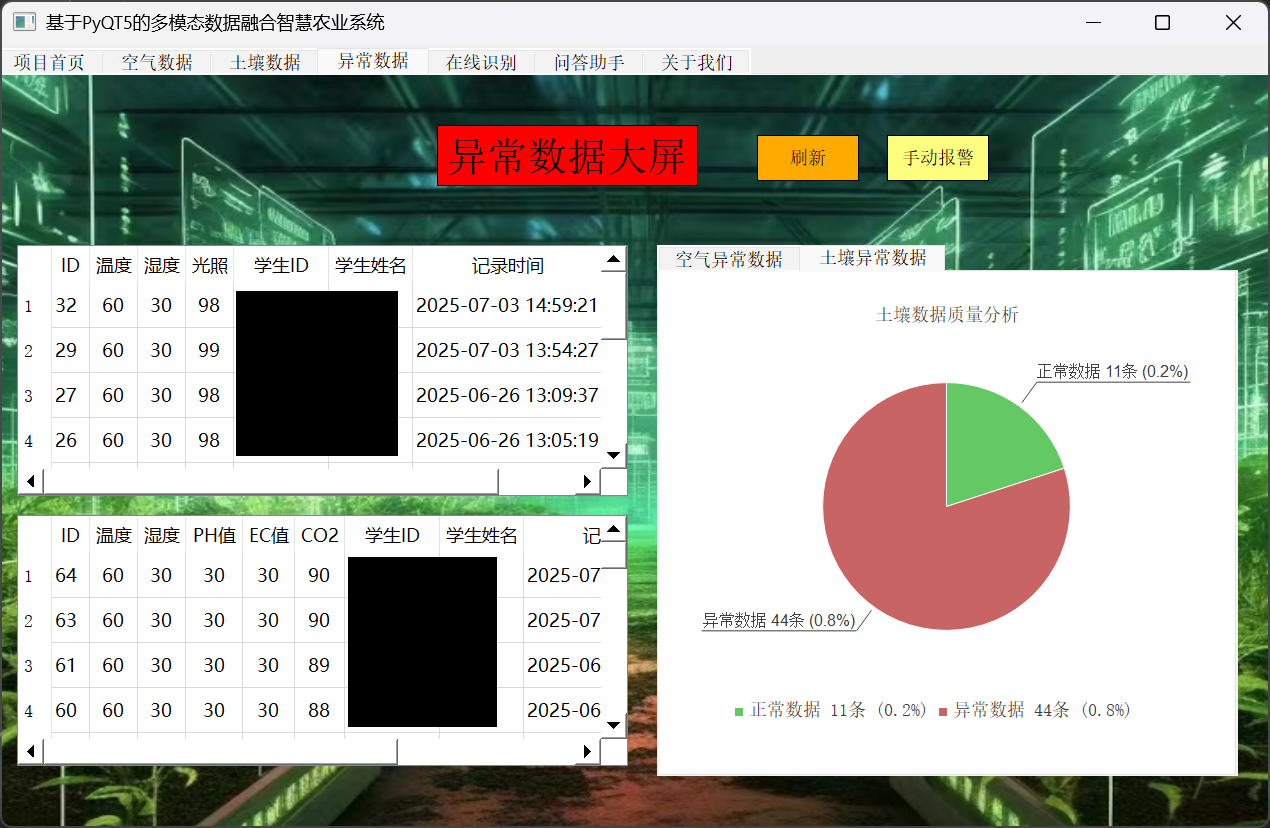Open the 问答助手 tab
Viewport: 1270px width, 828px height.
click(589, 62)
